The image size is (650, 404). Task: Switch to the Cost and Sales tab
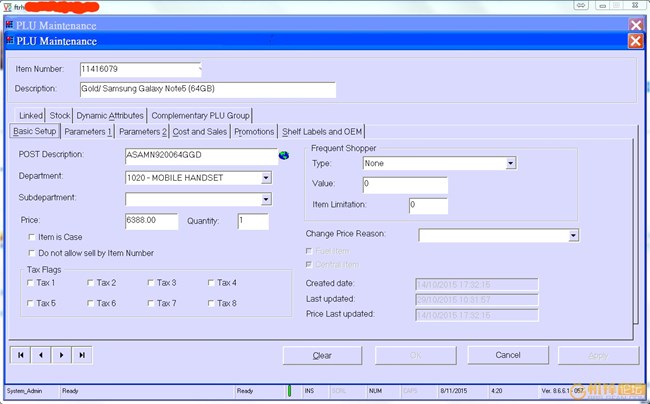pyautogui.click(x=200, y=131)
